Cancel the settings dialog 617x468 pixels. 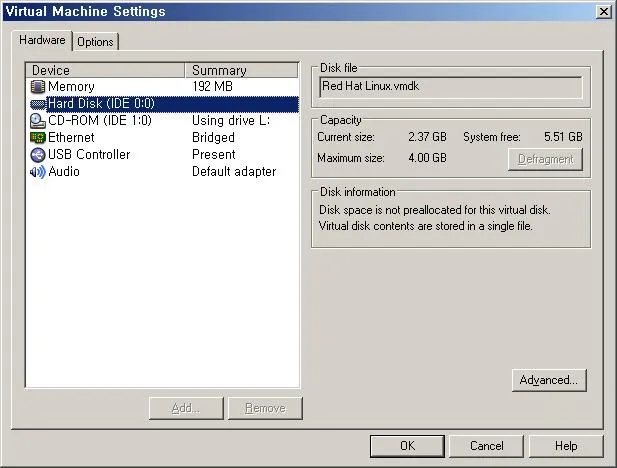coord(486,446)
